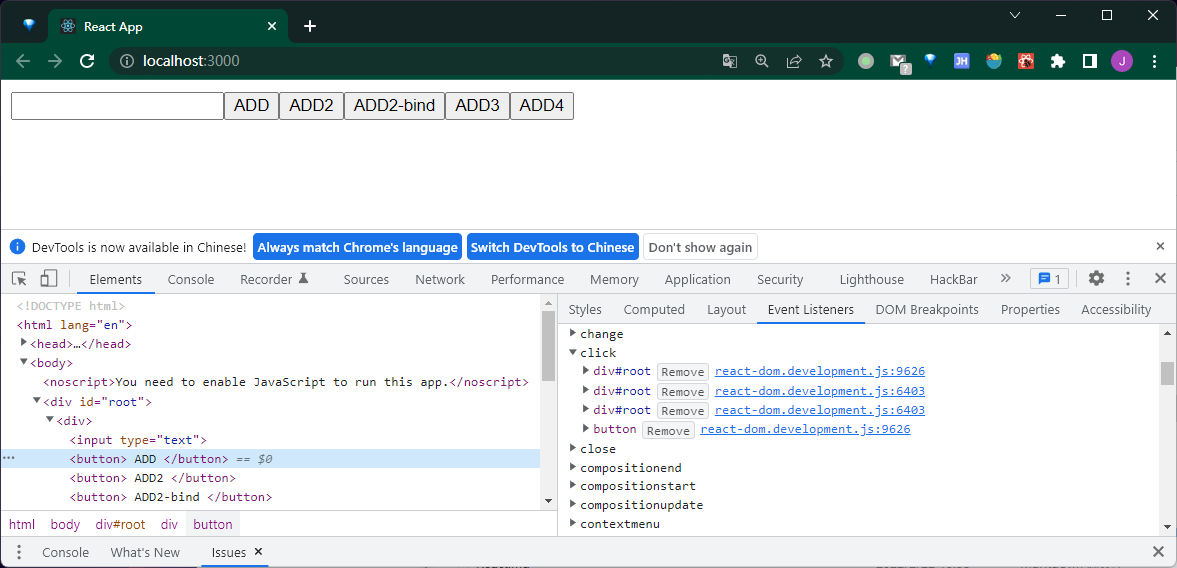Switch to the Console panel tab
The image size is (1177, 568).
(191, 279)
